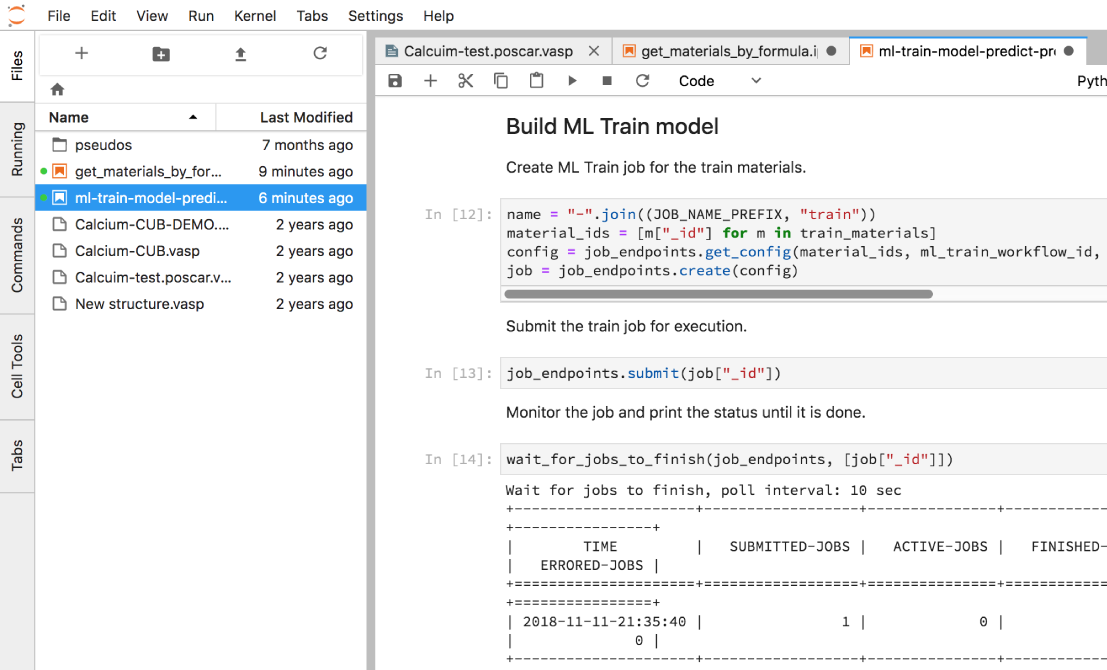Viewport: 1107px width, 670px height.
Task: Open the Commands sidebar panel
Action: pyautogui.click(x=17, y=255)
